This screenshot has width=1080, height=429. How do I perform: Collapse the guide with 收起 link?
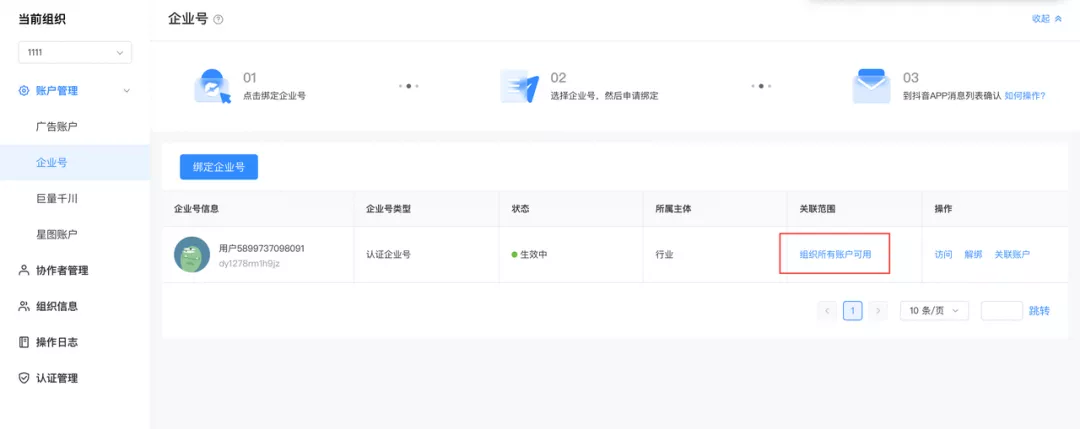(1046, 19)
